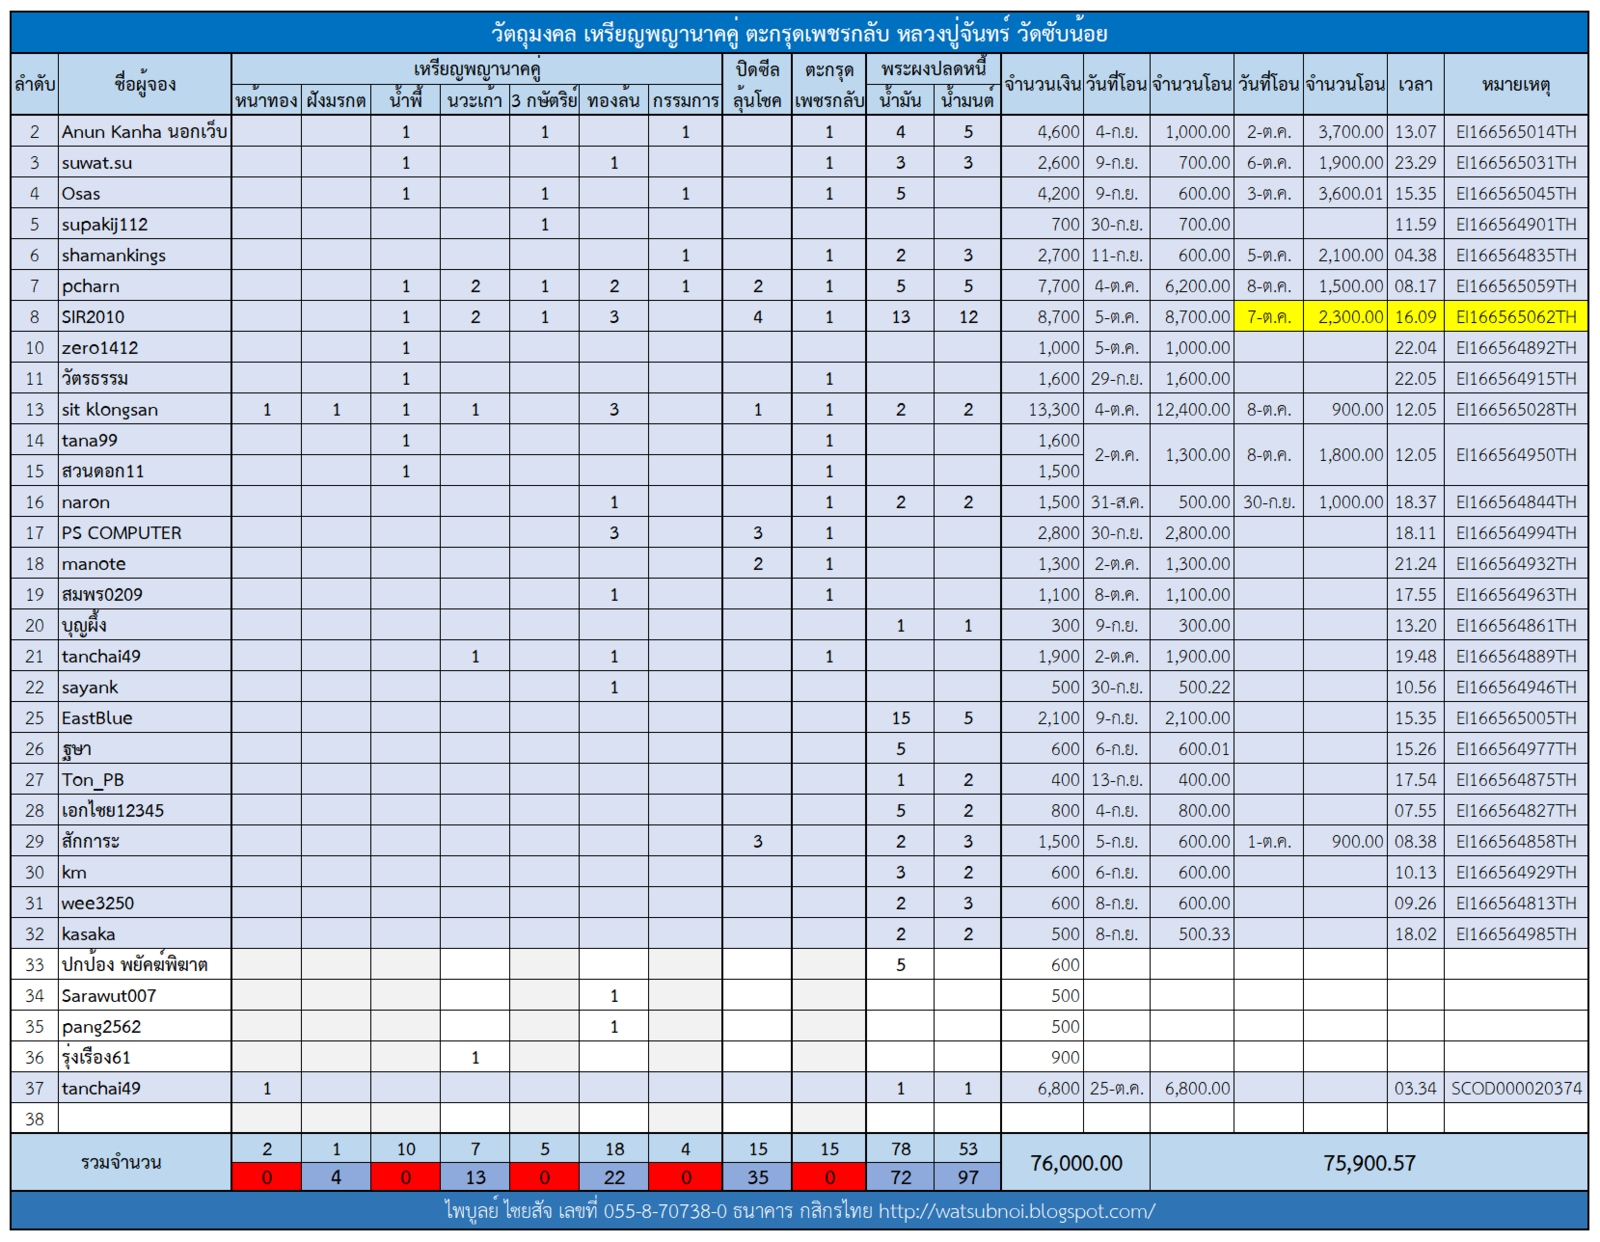Click the yellow highlighted tracking code EI166565062TH
The width and height of the screenshot is (1600, 1242).
[x=1516, y=317]
